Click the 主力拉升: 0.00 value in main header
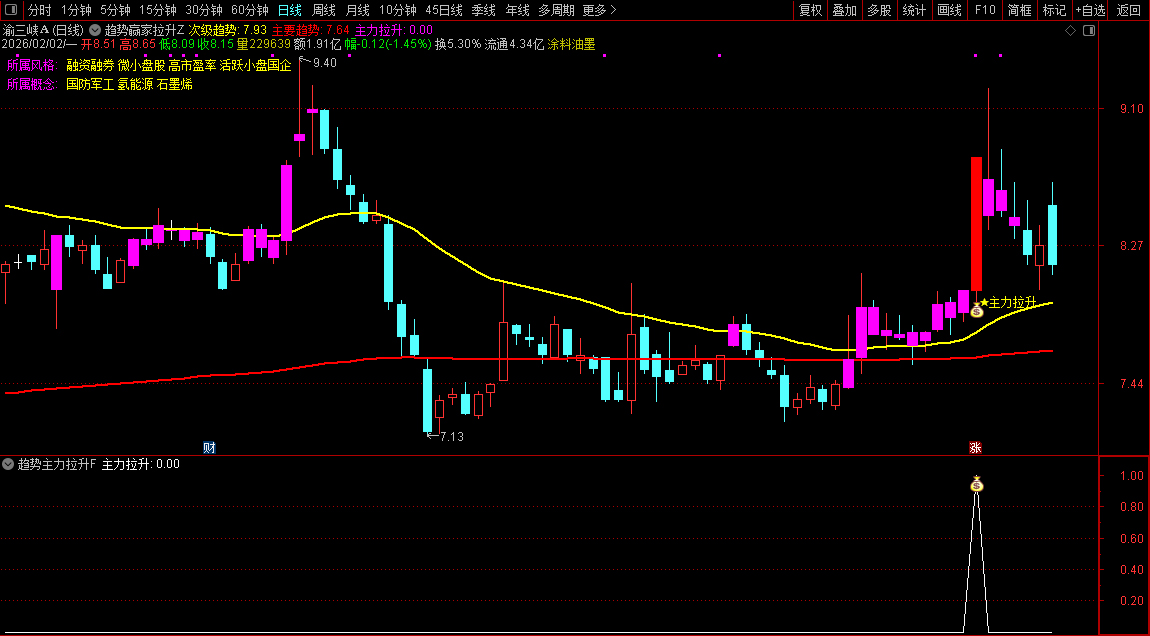 [x=394, y=30]
